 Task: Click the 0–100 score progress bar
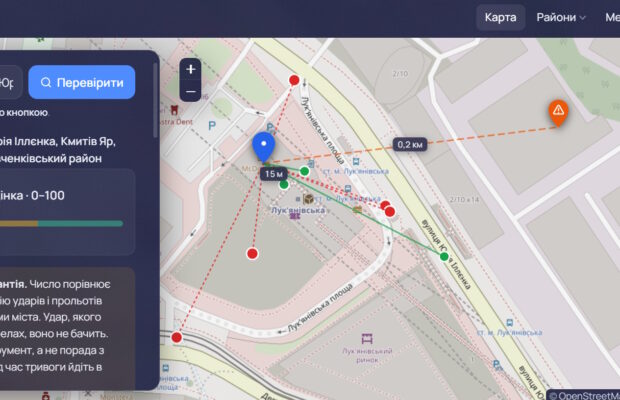[61, 224]
